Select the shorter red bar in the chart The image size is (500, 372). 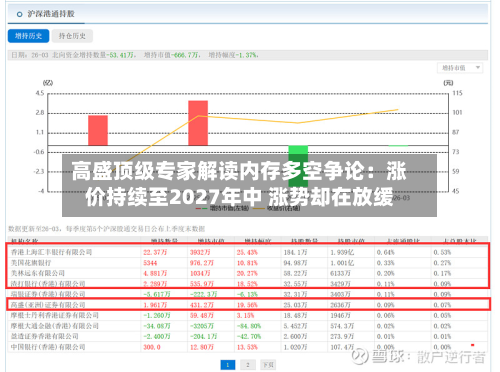coord(98,130)
